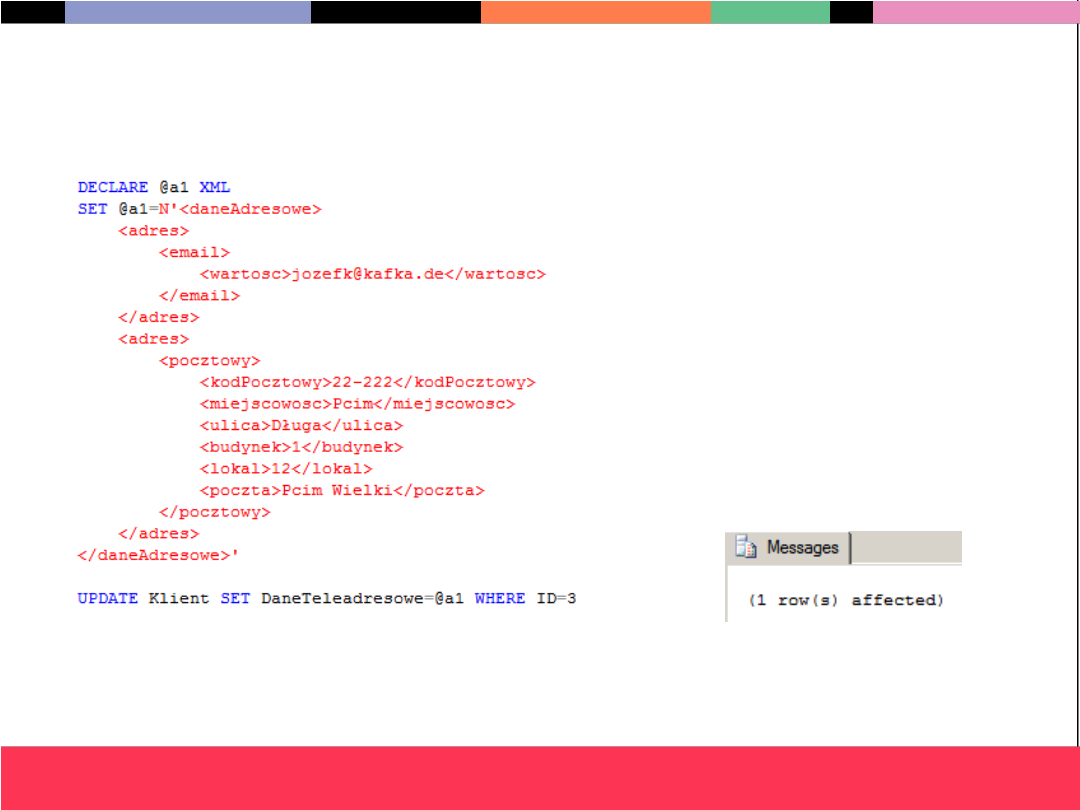Click the UPDATE keyword in the query

click(108, 598)
